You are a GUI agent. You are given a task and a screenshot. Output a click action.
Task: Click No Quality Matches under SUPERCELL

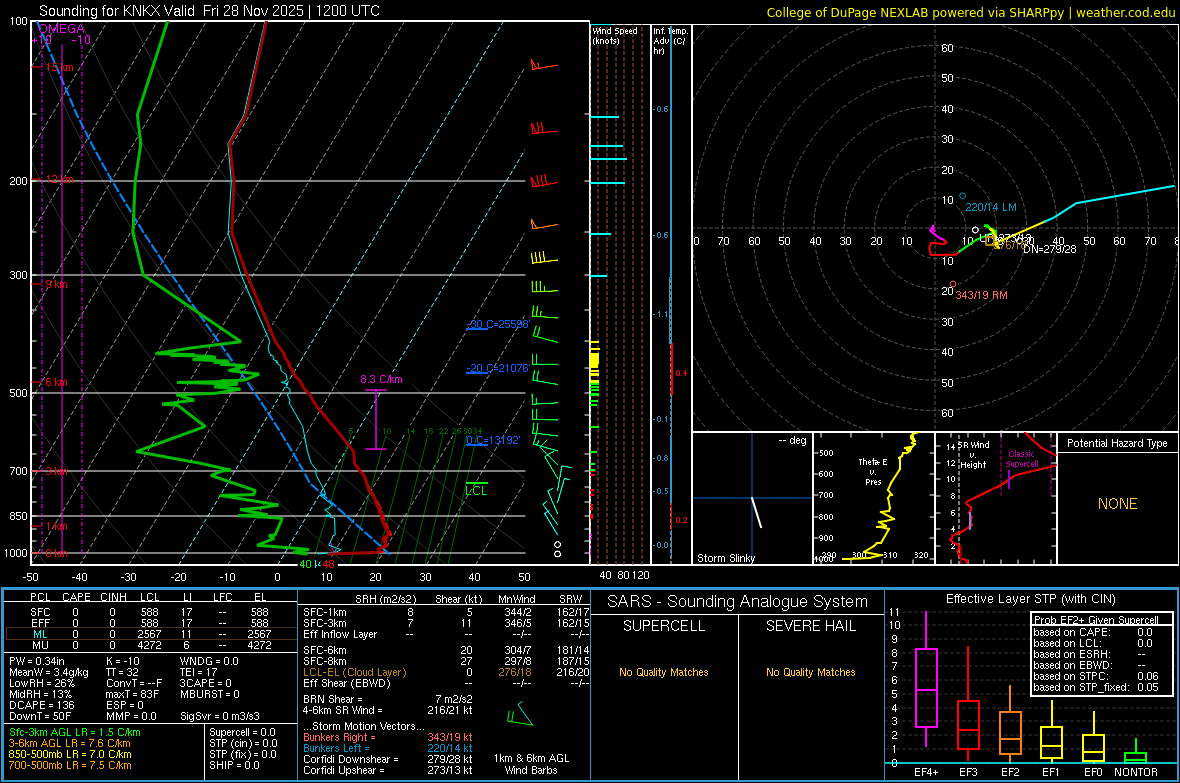coord(664,672)
